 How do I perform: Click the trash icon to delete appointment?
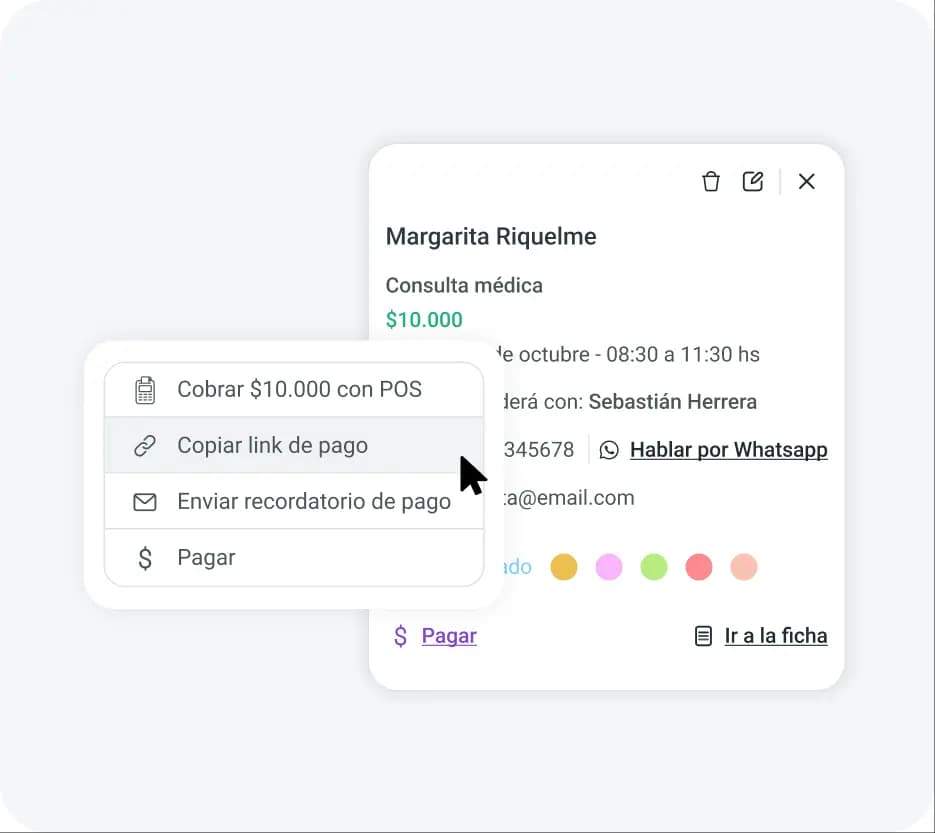(711, 181)
